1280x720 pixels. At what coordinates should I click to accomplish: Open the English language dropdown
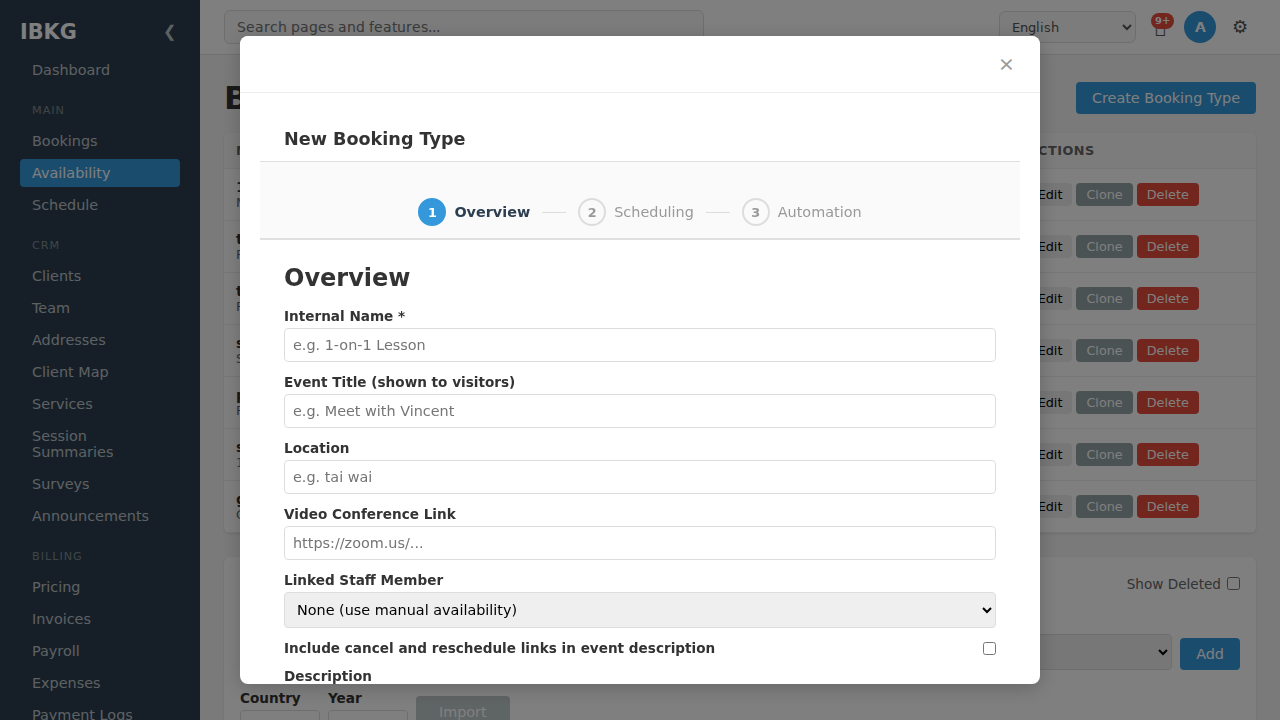1067,27
